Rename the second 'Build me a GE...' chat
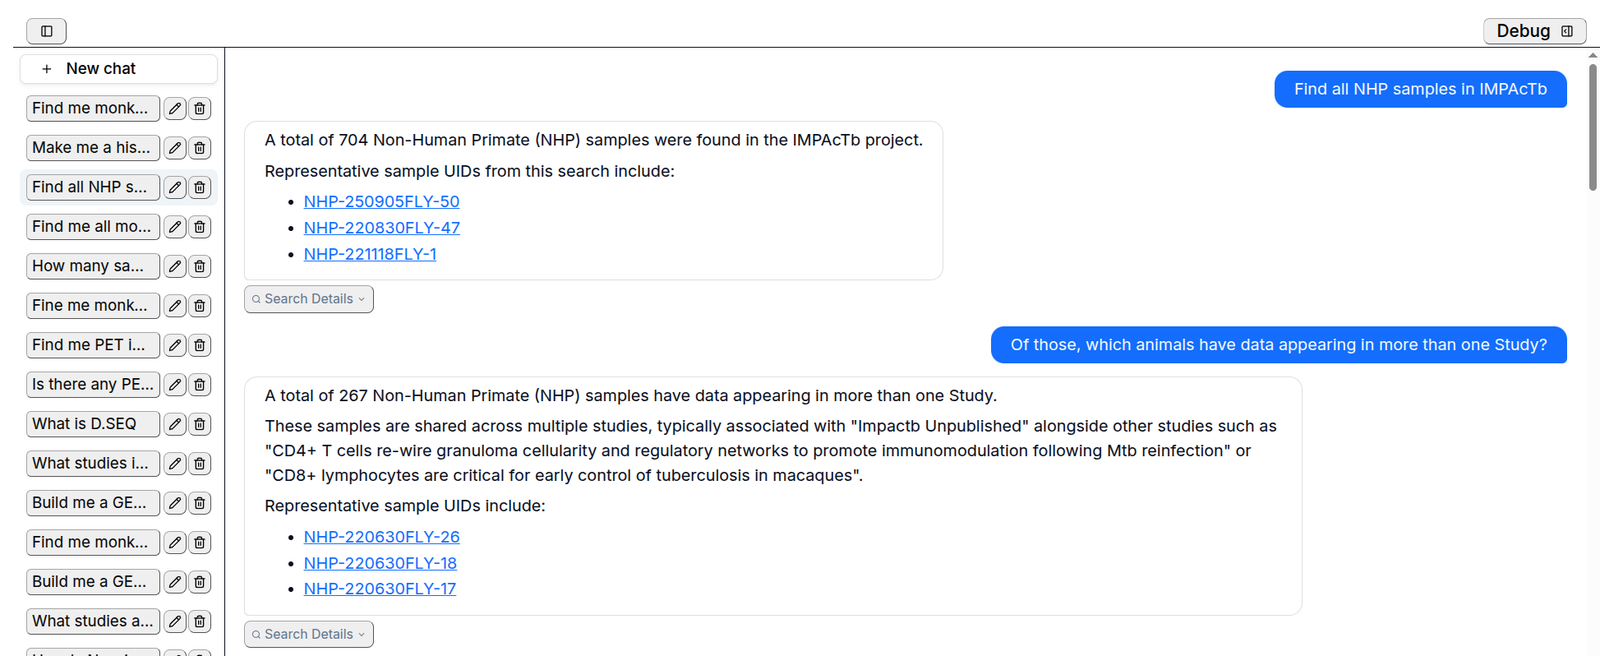Viewport: 1600px width, 656px height. coord(175,582)
